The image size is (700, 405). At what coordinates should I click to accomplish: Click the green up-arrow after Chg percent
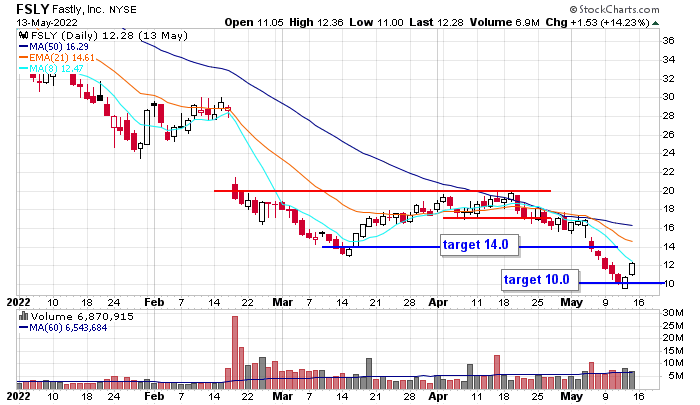655,23
